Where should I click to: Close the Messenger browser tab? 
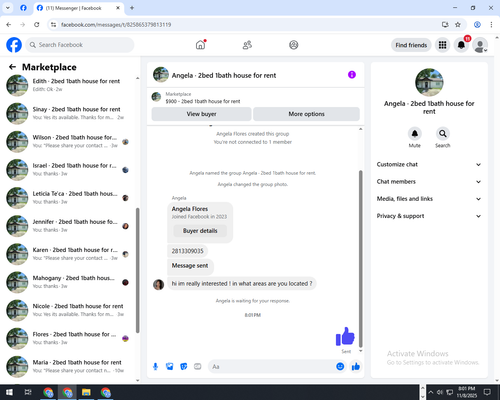point(118,8)
